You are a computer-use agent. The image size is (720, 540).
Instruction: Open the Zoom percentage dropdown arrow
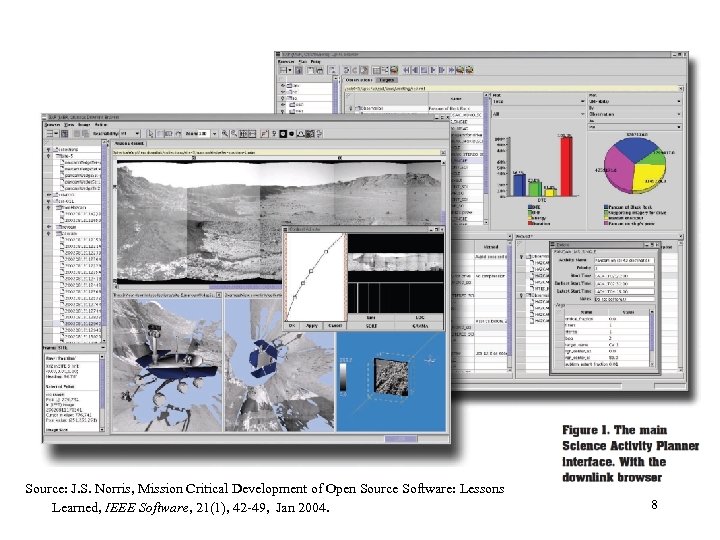[214, 134]
